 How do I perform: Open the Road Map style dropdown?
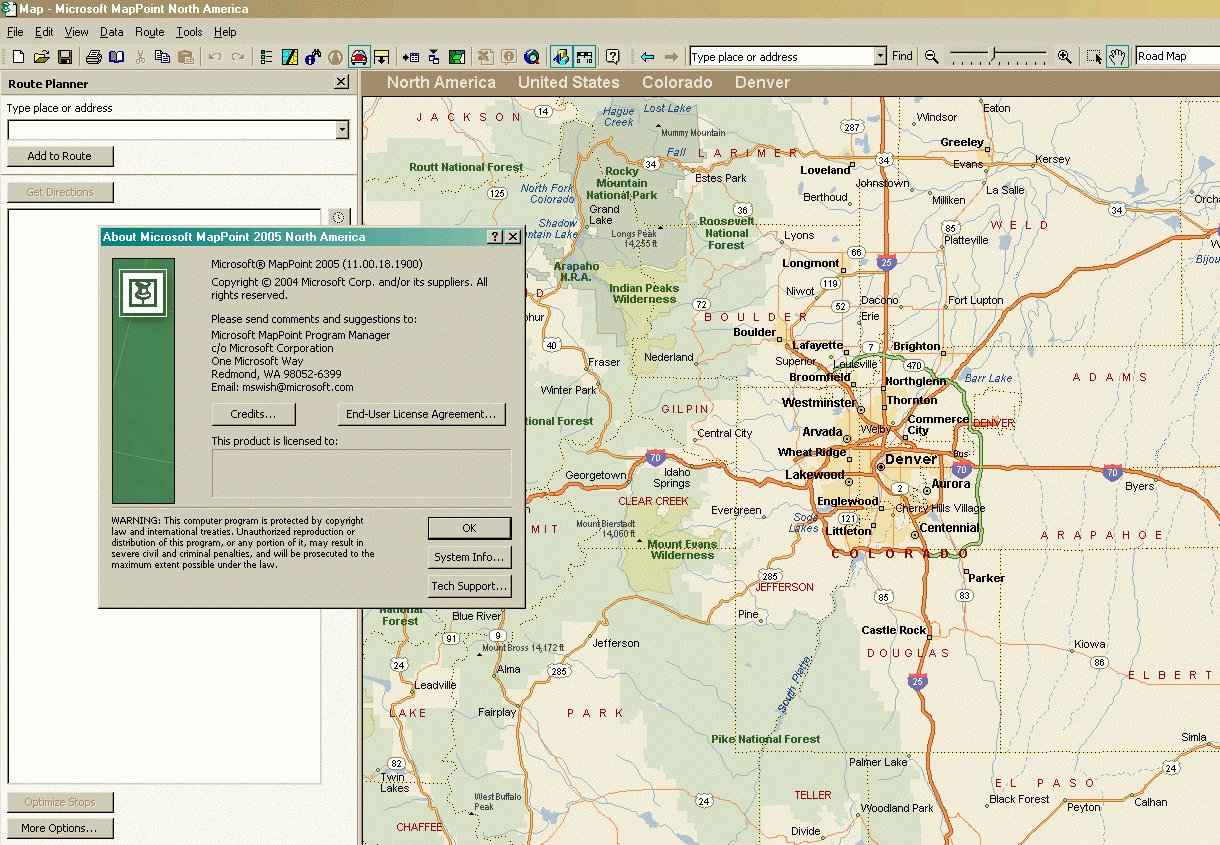[x=1177, y=56]
